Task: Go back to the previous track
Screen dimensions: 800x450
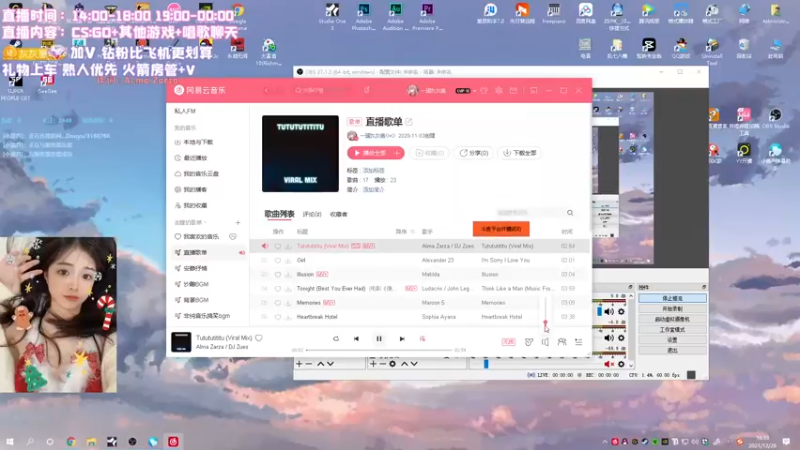Action: coord(356,339)
